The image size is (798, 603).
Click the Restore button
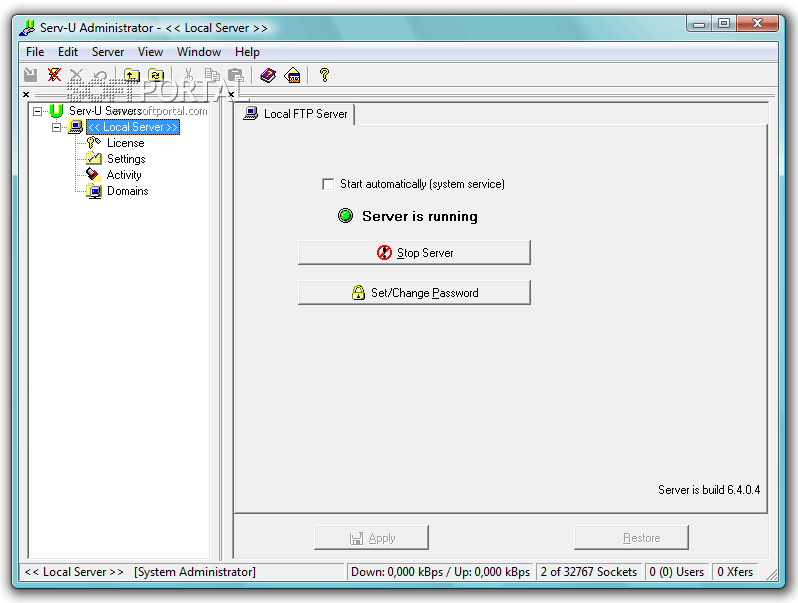632,538
